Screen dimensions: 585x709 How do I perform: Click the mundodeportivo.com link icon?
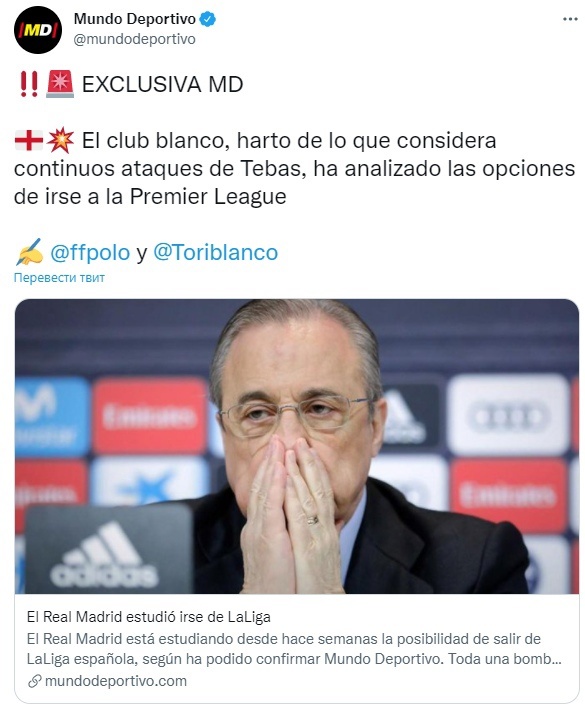pyautogui.click(x=34, y=681)
